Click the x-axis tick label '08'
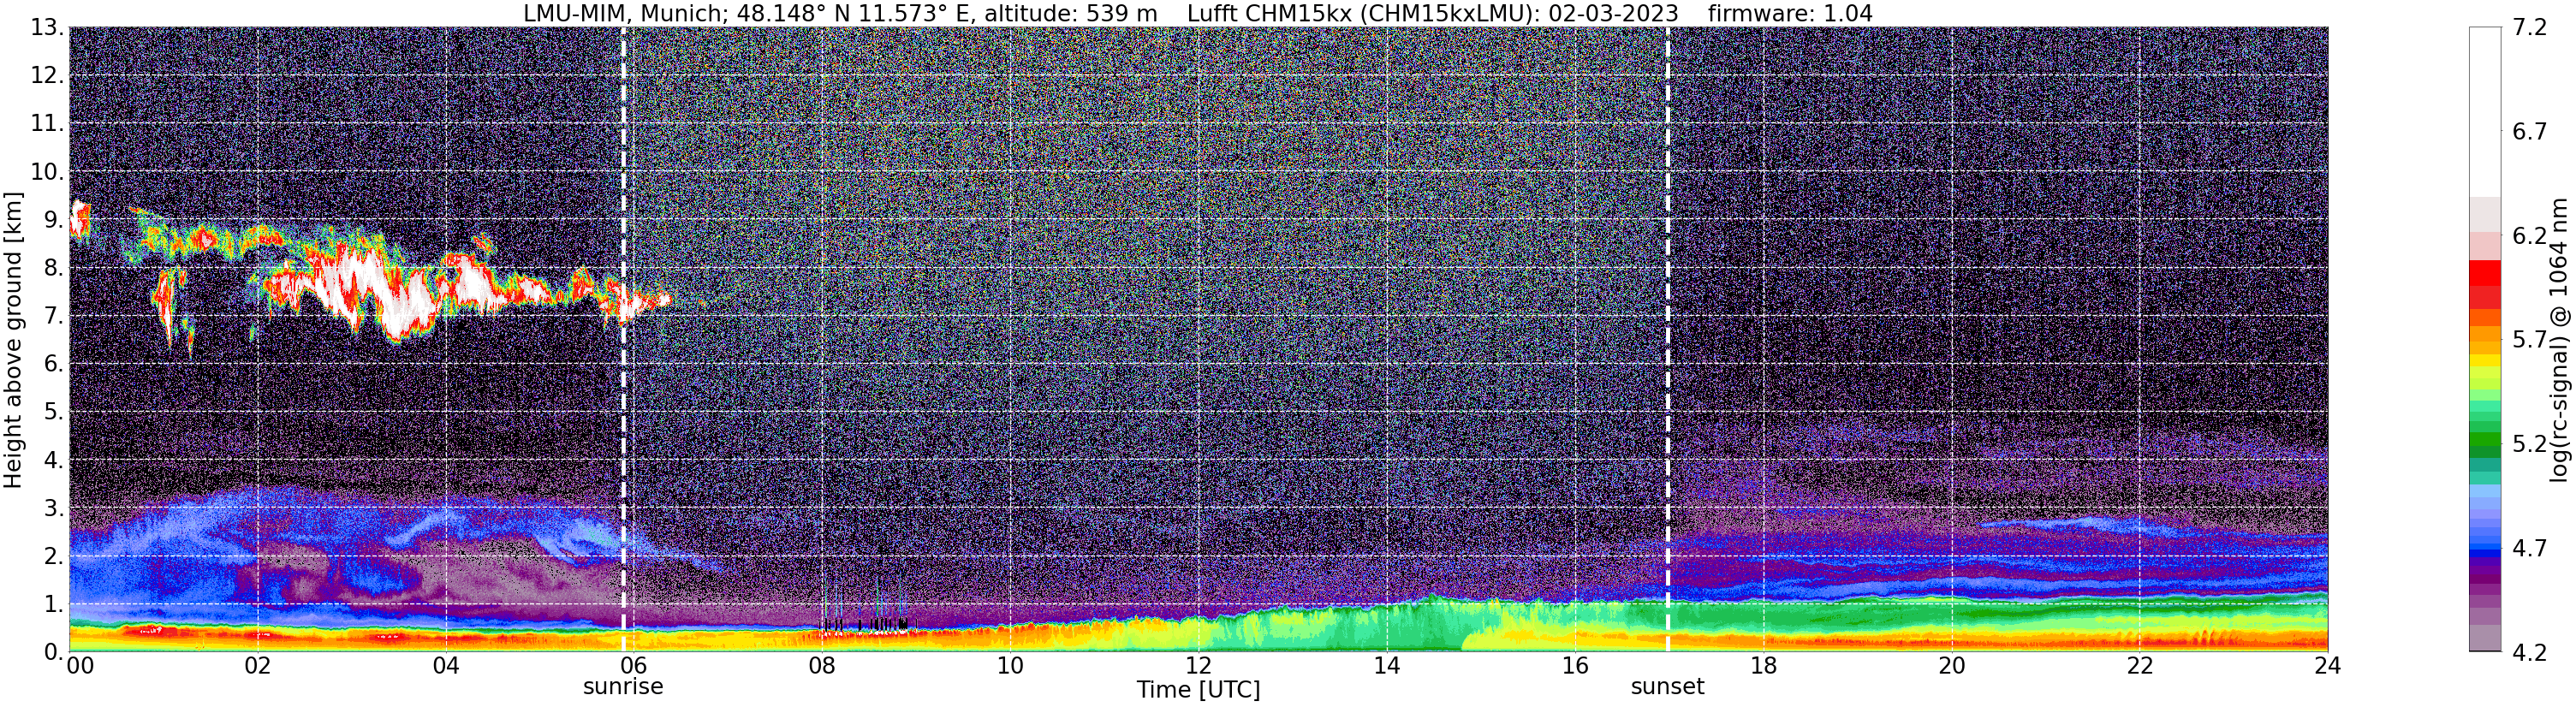Screen dimensions: 2576x707 (821, 666)
